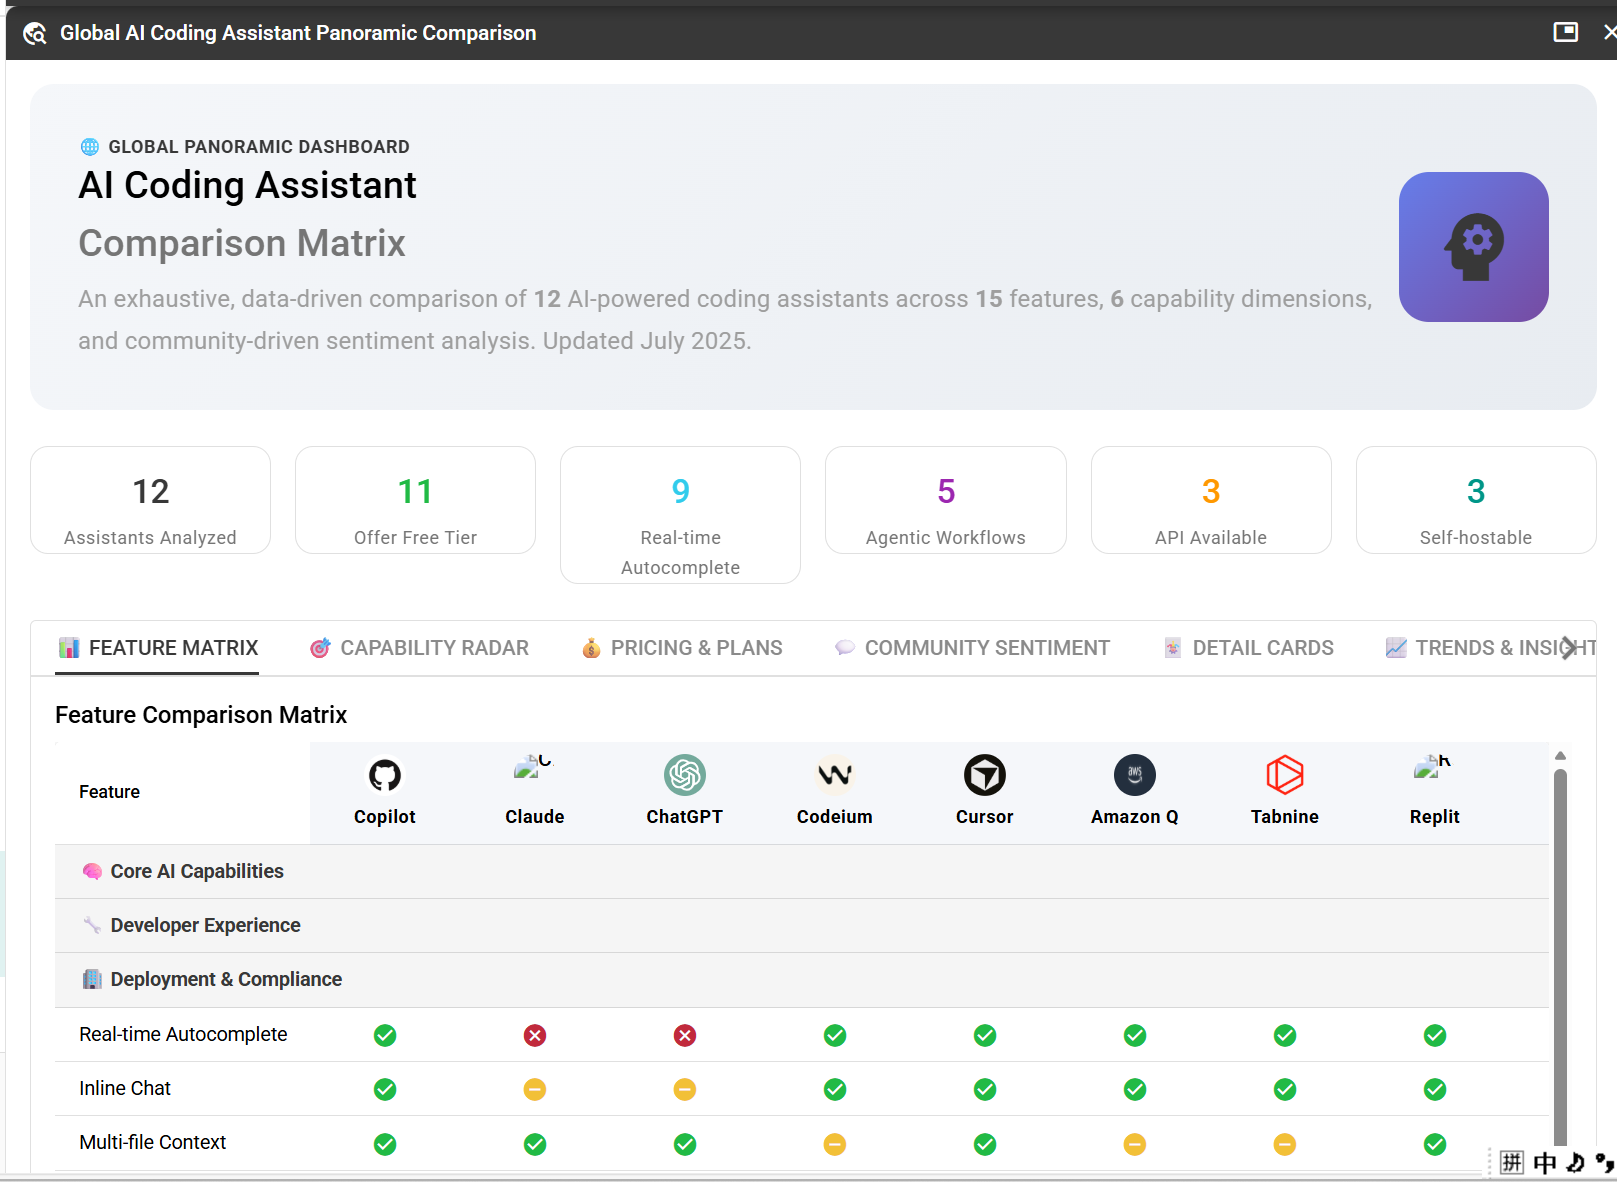Image resolution: width=1617 pixels, height=1182 pixels.
Task: Switch to the Capability Radar tab
Action: tap(419, 648)
